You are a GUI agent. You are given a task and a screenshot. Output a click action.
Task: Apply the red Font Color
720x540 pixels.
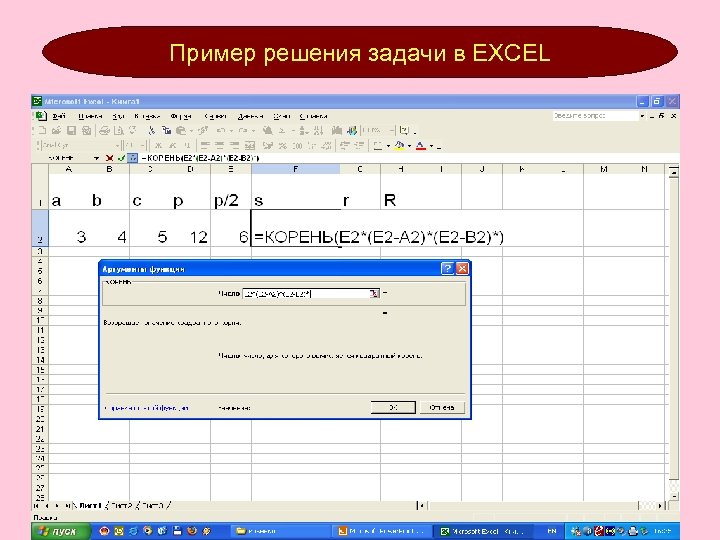[x=421, y=146]
